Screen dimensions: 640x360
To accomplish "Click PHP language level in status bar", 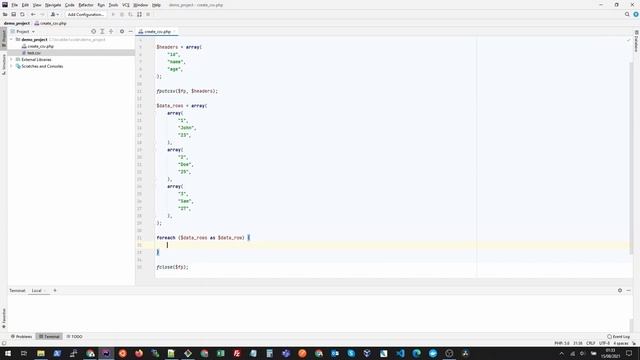I will pos(562,343).
